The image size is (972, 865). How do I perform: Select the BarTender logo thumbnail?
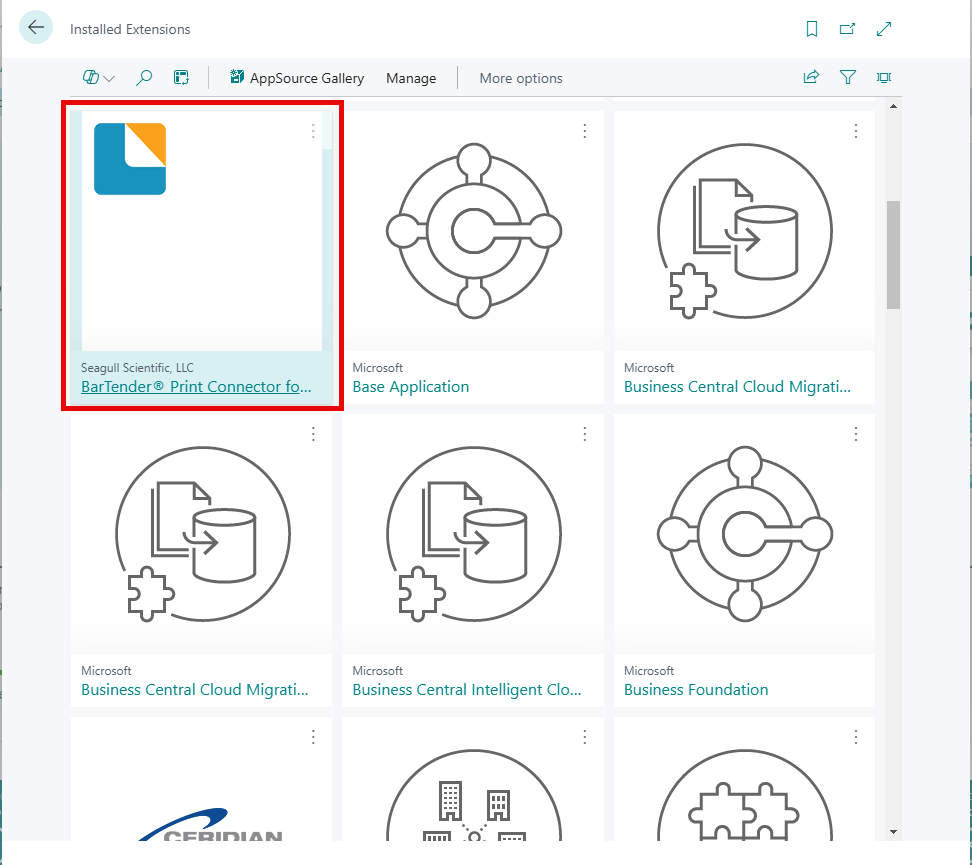(x=130, y=159)
